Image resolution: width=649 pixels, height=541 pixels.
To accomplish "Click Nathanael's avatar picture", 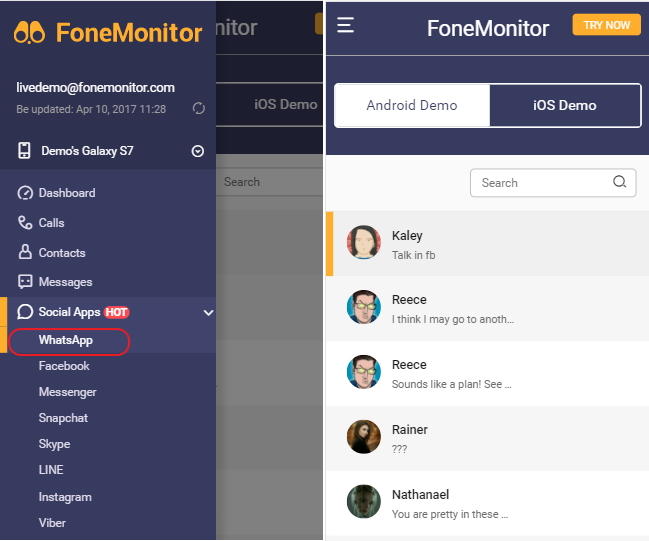I will tap(363, 502).
